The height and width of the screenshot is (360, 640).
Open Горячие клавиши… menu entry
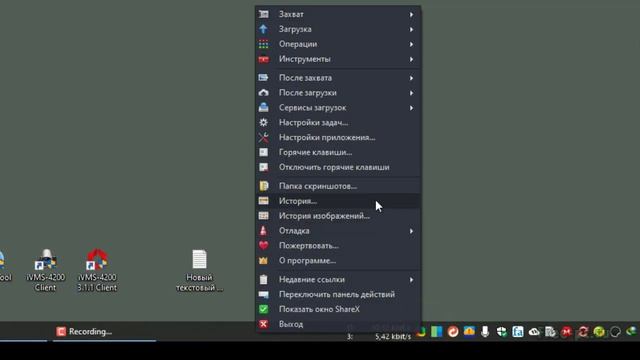(338, 152)
